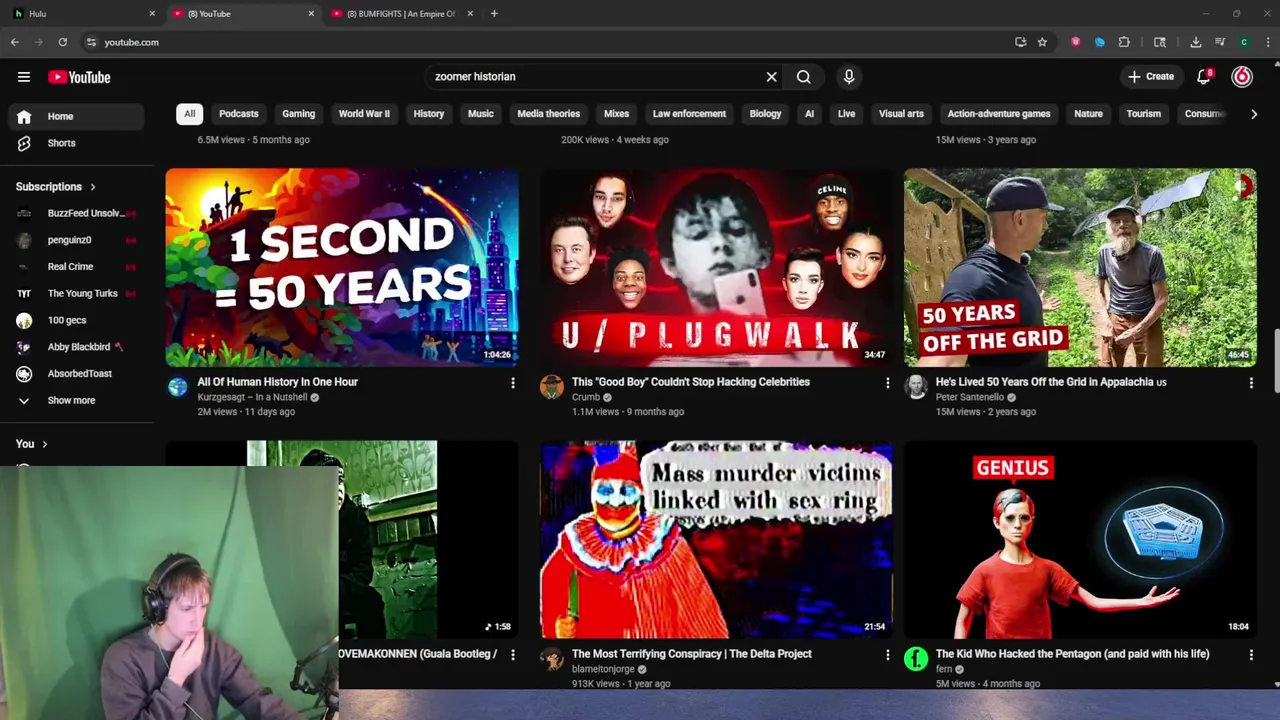1280x720 pixels.
Task: Bookmark the page with the star icon
Action: (x=1042, y=42)
